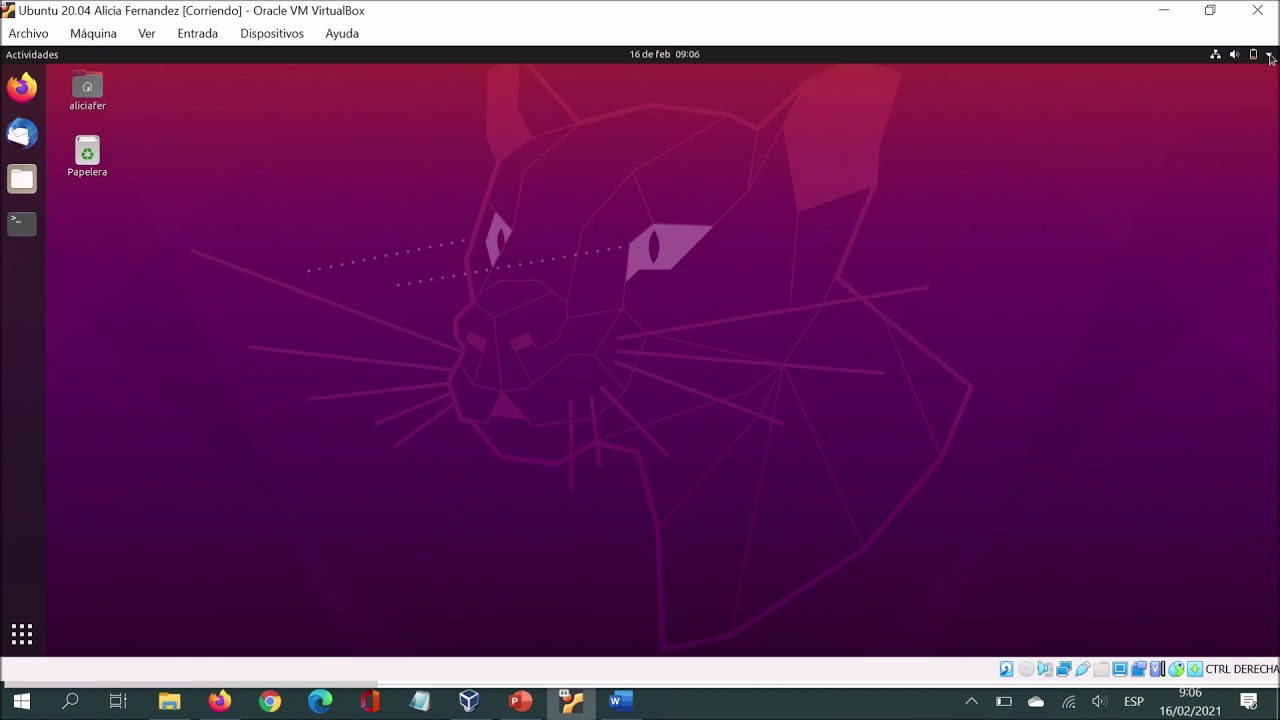Open the notepad app on the Windows taskbar
The width and height of the screenshot is (1280, 720).
[420, 701]
